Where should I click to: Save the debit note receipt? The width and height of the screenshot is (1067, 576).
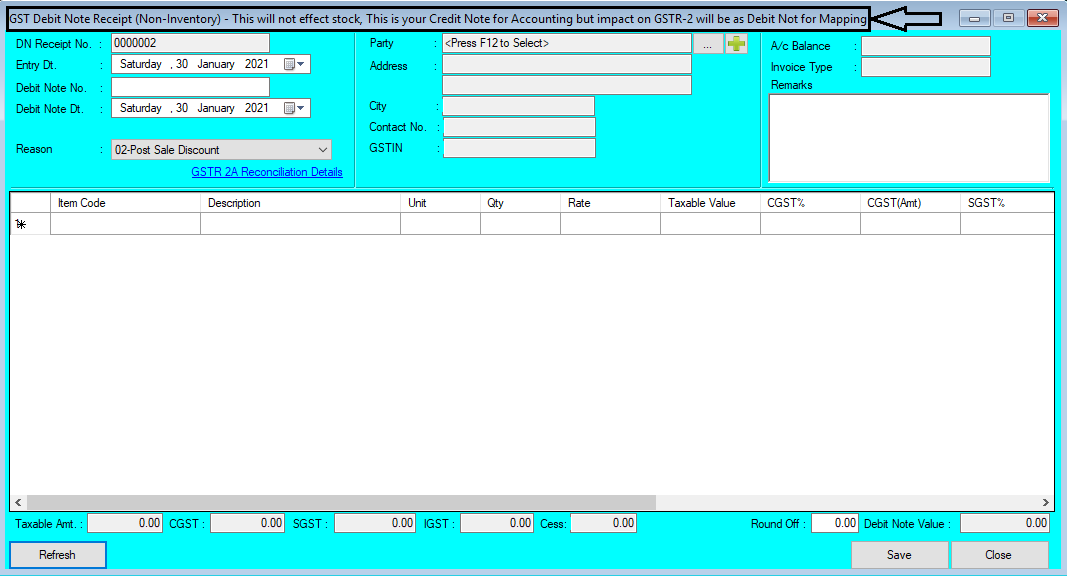pyautogui.click(x=899, y=554)
